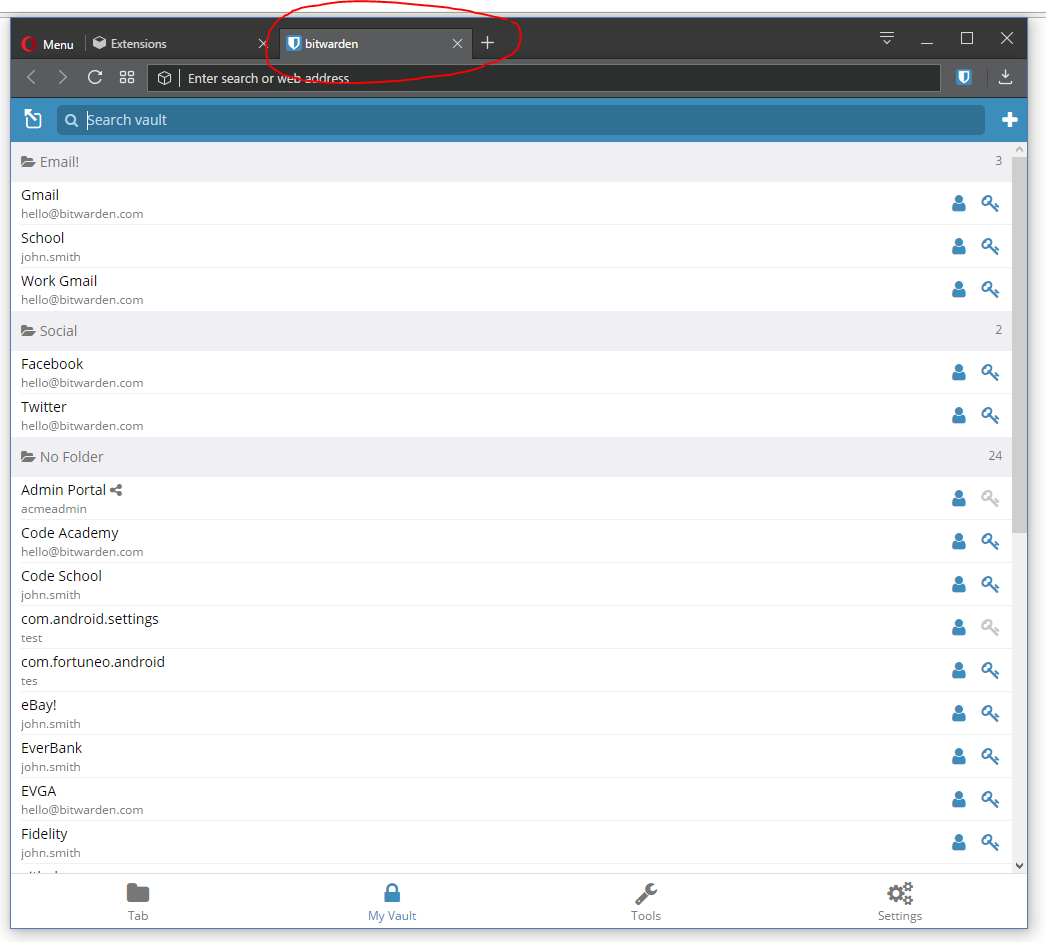
Task: Collapse the Email! folder
Action: point(511,162)
